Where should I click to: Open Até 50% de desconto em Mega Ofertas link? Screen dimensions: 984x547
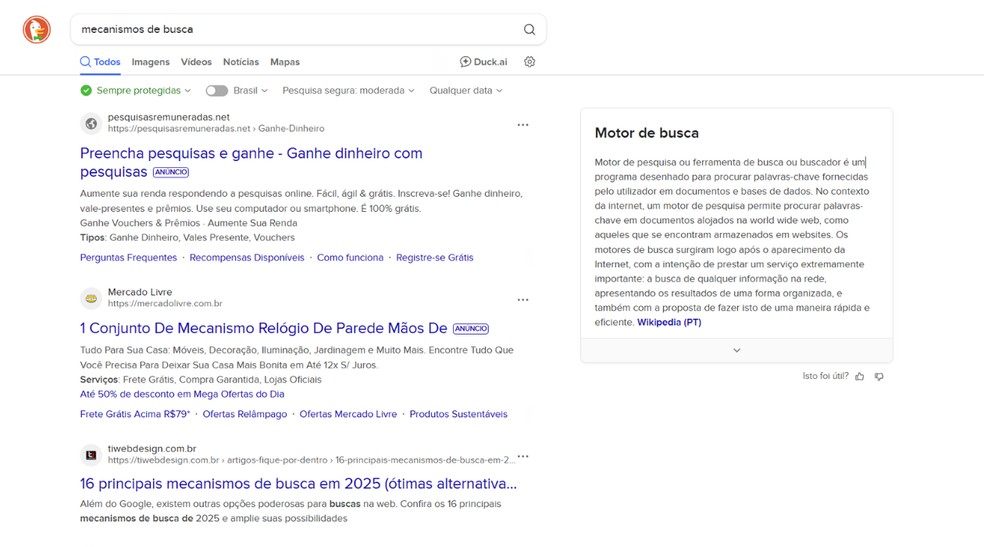182,395
